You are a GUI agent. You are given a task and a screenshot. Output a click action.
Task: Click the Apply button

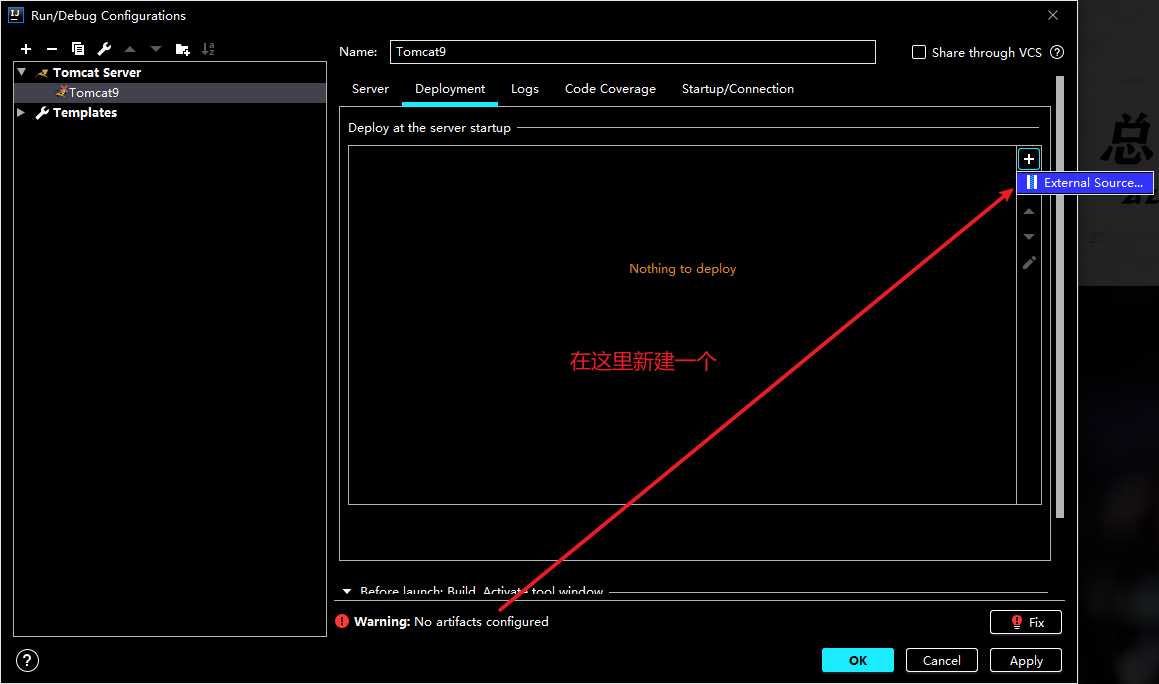(x=1026, y=660)
